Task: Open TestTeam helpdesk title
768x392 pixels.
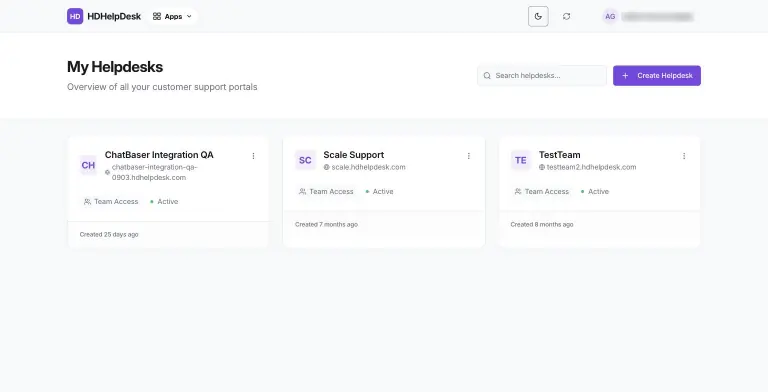Action: tap(559, 155)
